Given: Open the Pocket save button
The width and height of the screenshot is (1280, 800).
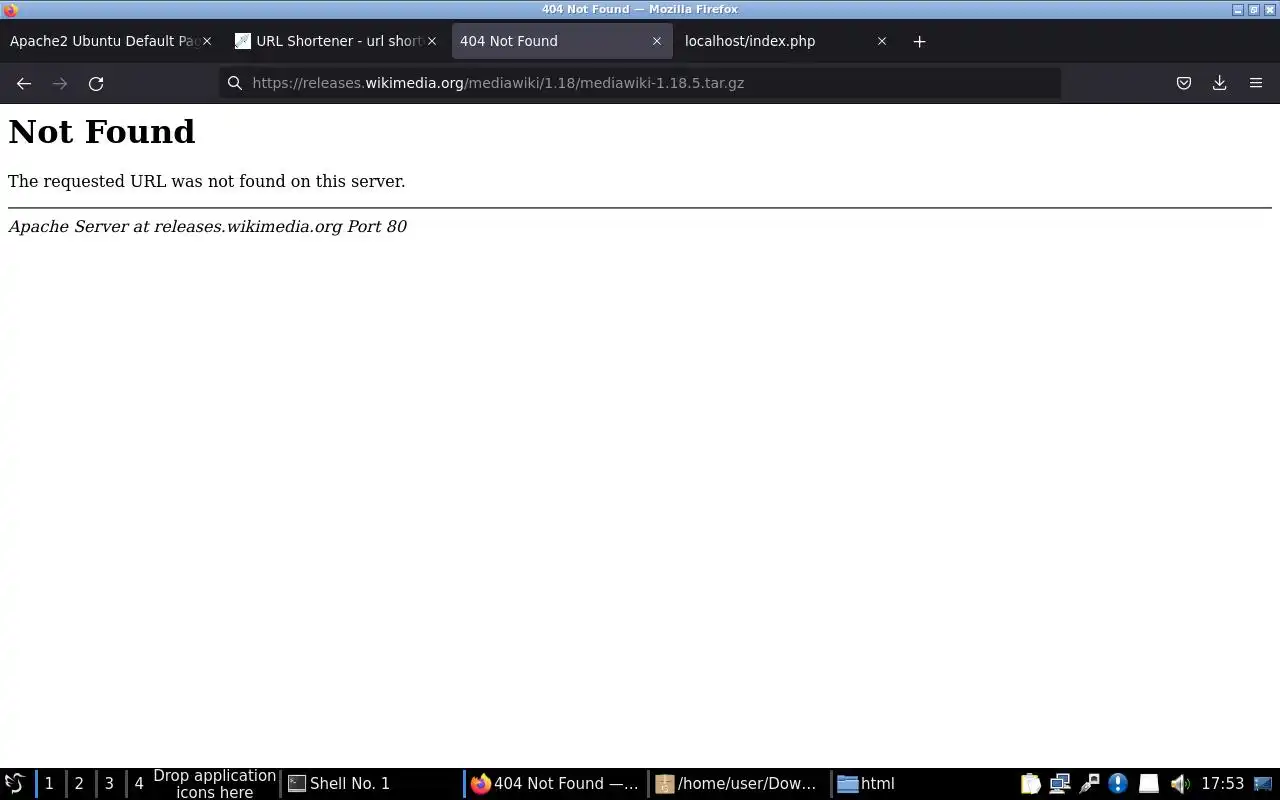Looking at the screenshot, I should tap(1184, 83).
